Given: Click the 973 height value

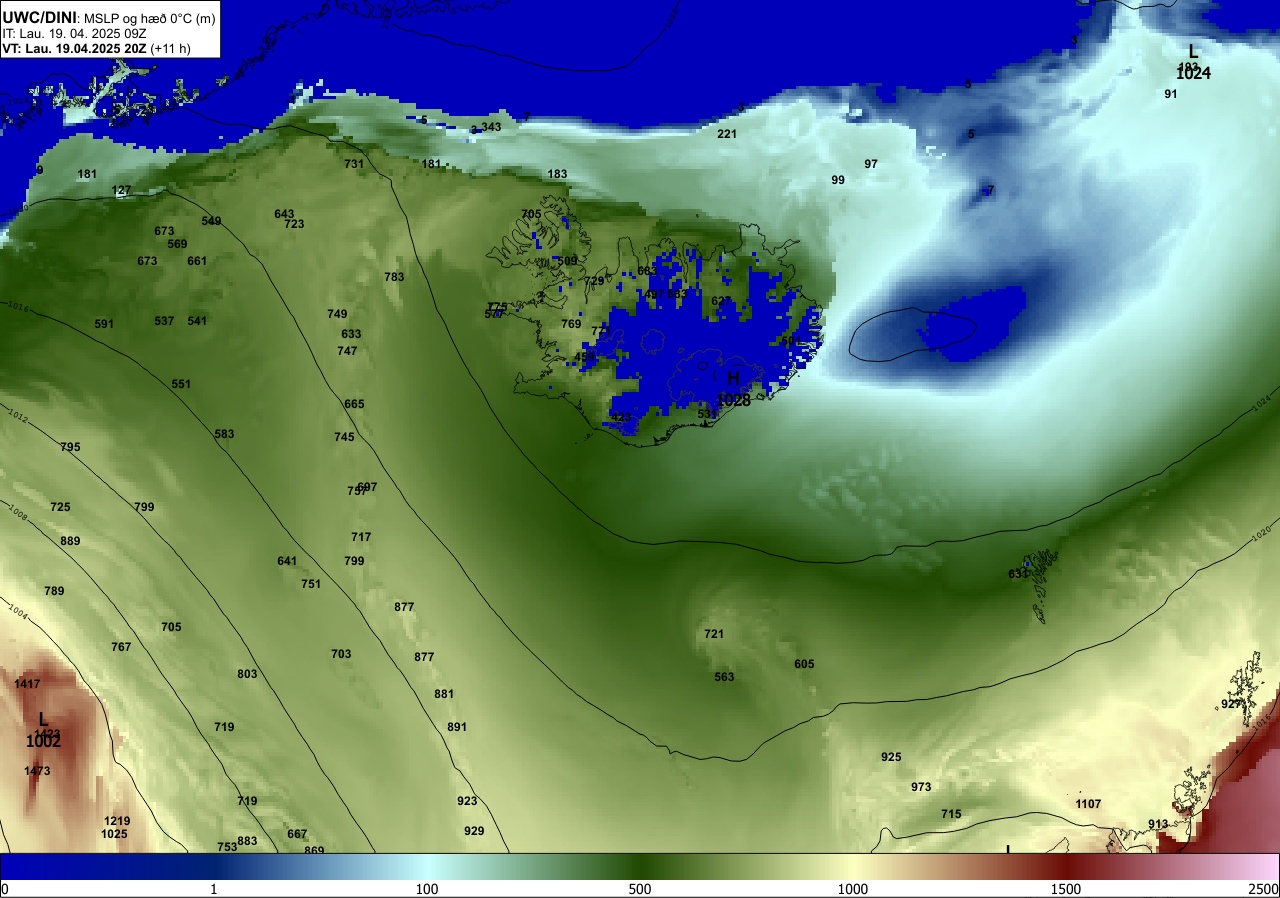Looking at the screenshot, I should (x=921, y=787).
